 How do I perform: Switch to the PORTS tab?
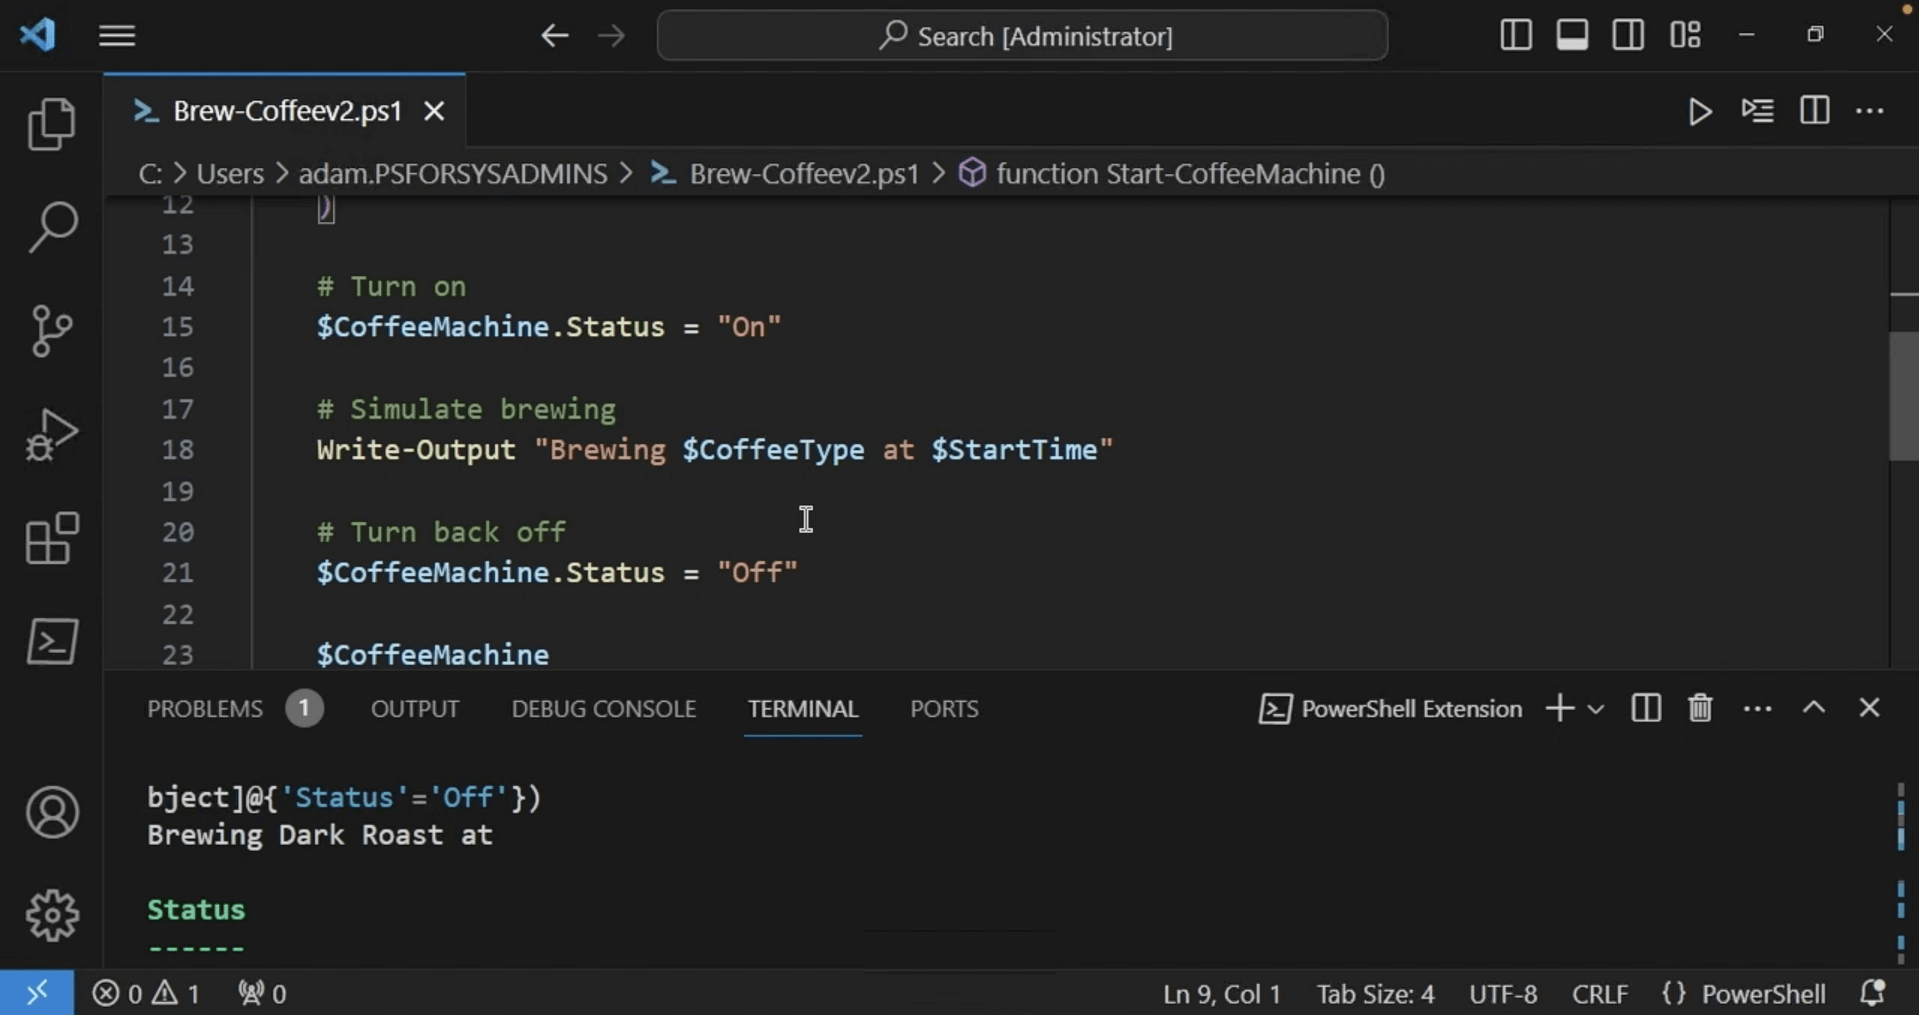(944, 709)
